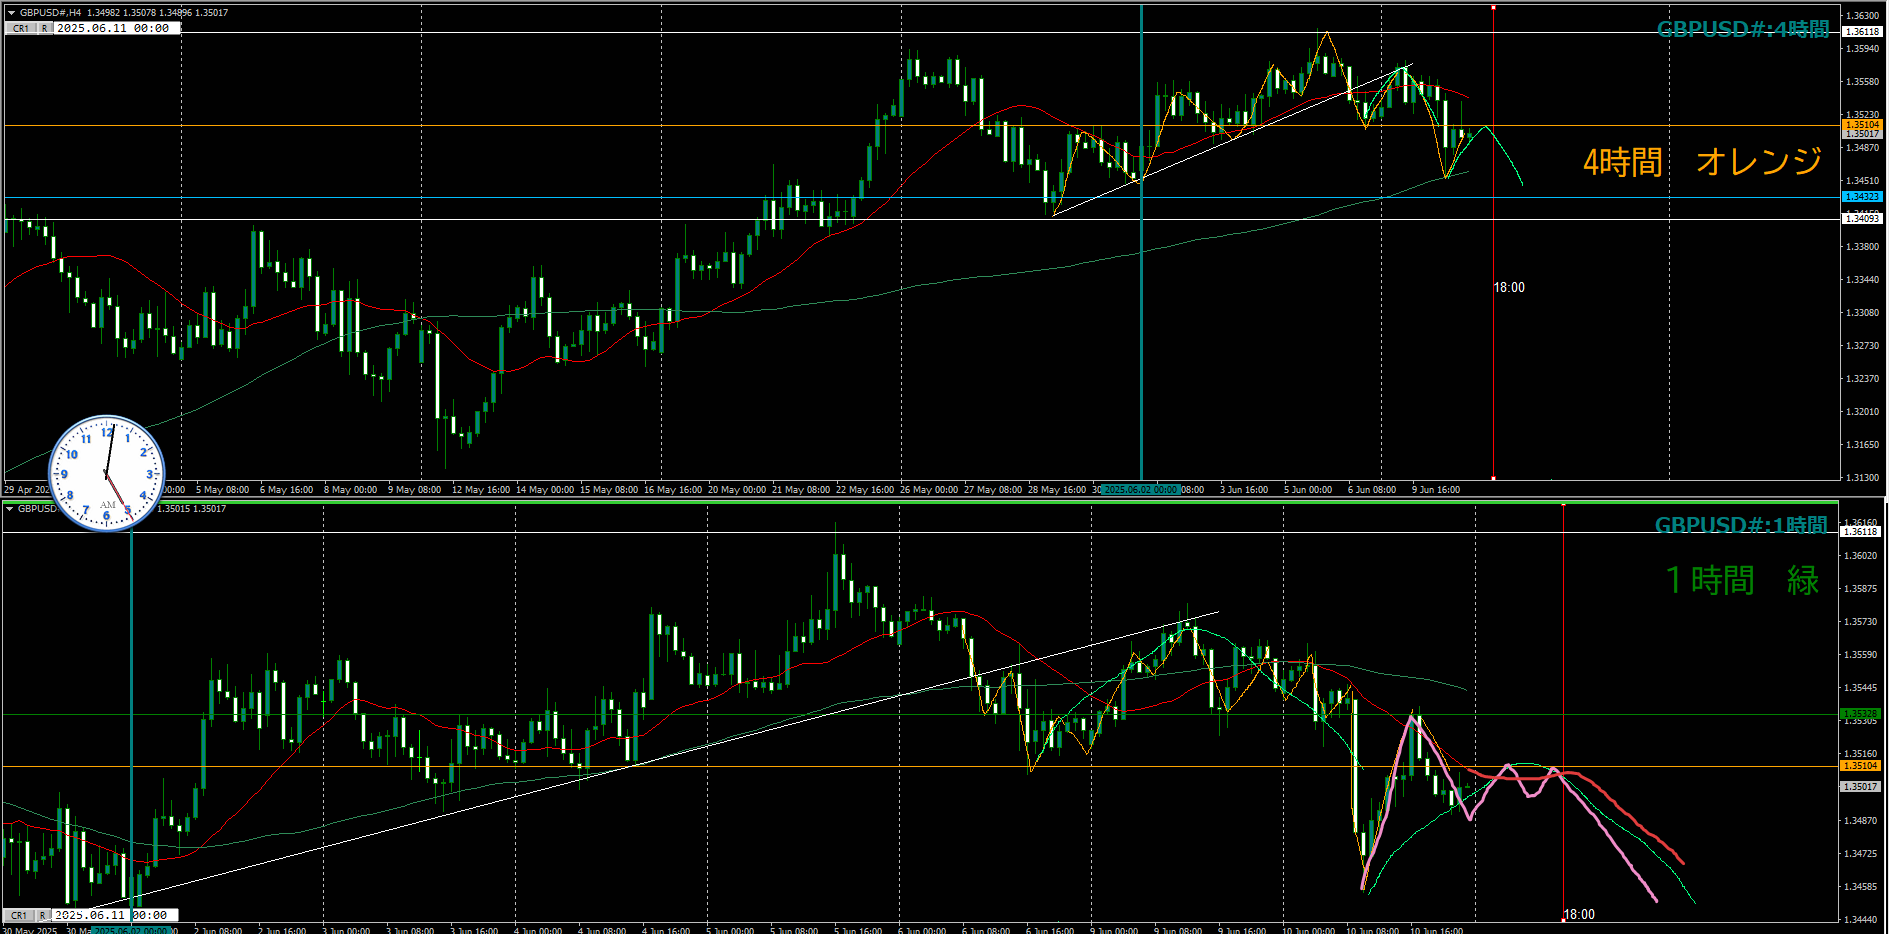The width and height of the screenshot is (1889, 934).
Task: Select the teal 2025.06.02 time marker on H4 axis
Action: 1141,490
